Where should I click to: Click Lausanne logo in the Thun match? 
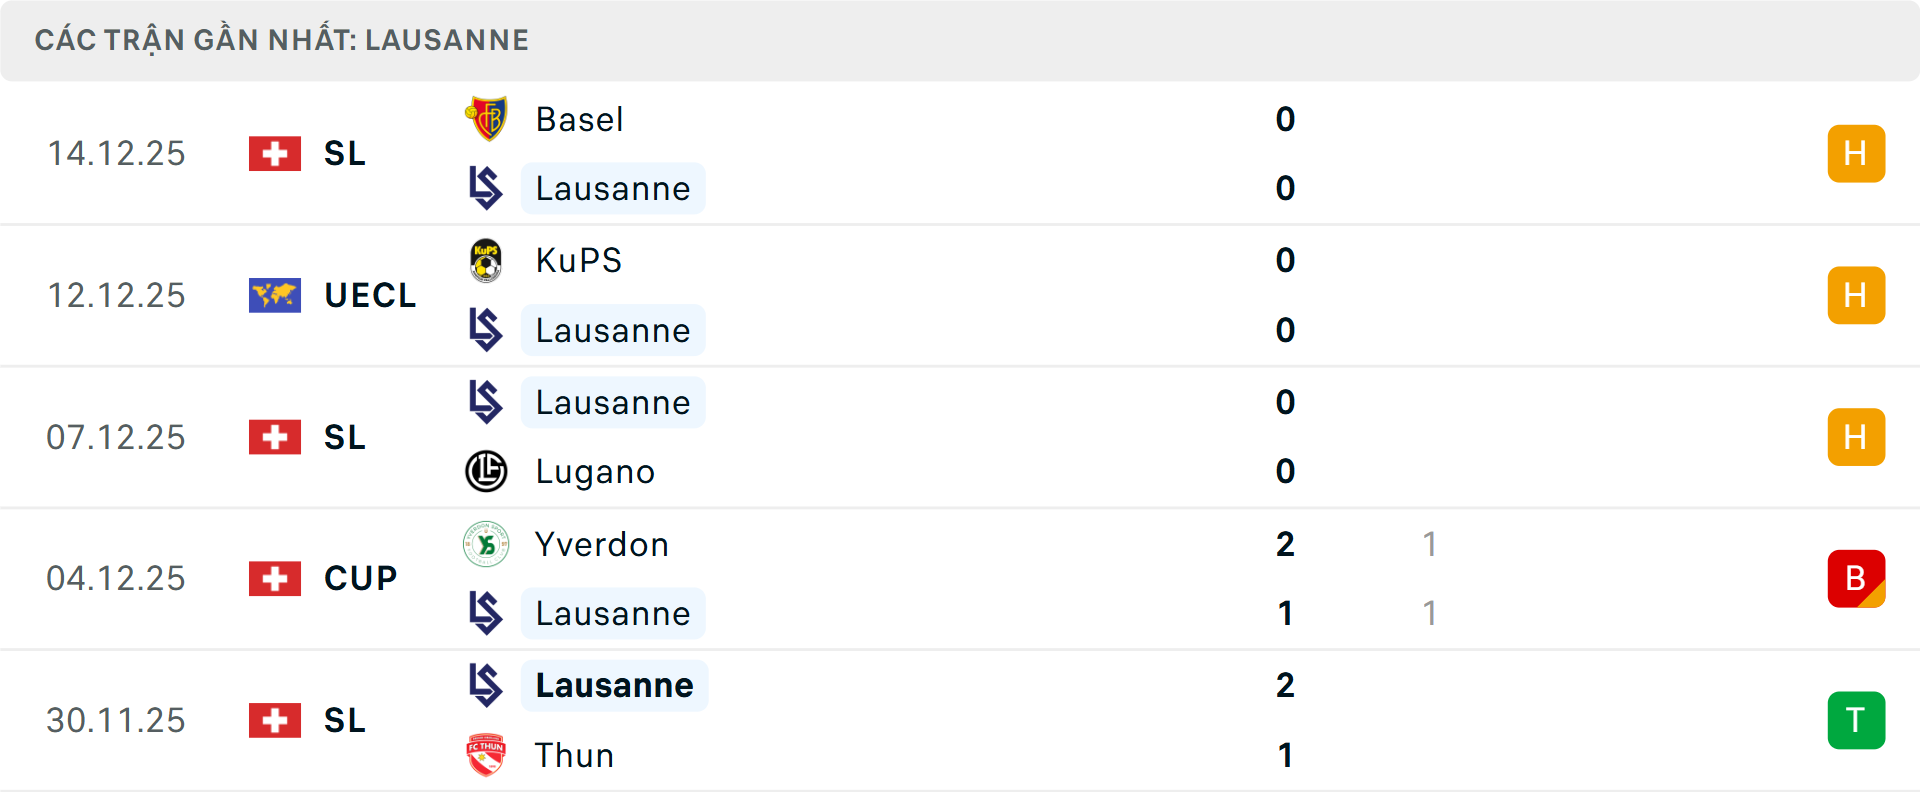[x=486, y=685]
